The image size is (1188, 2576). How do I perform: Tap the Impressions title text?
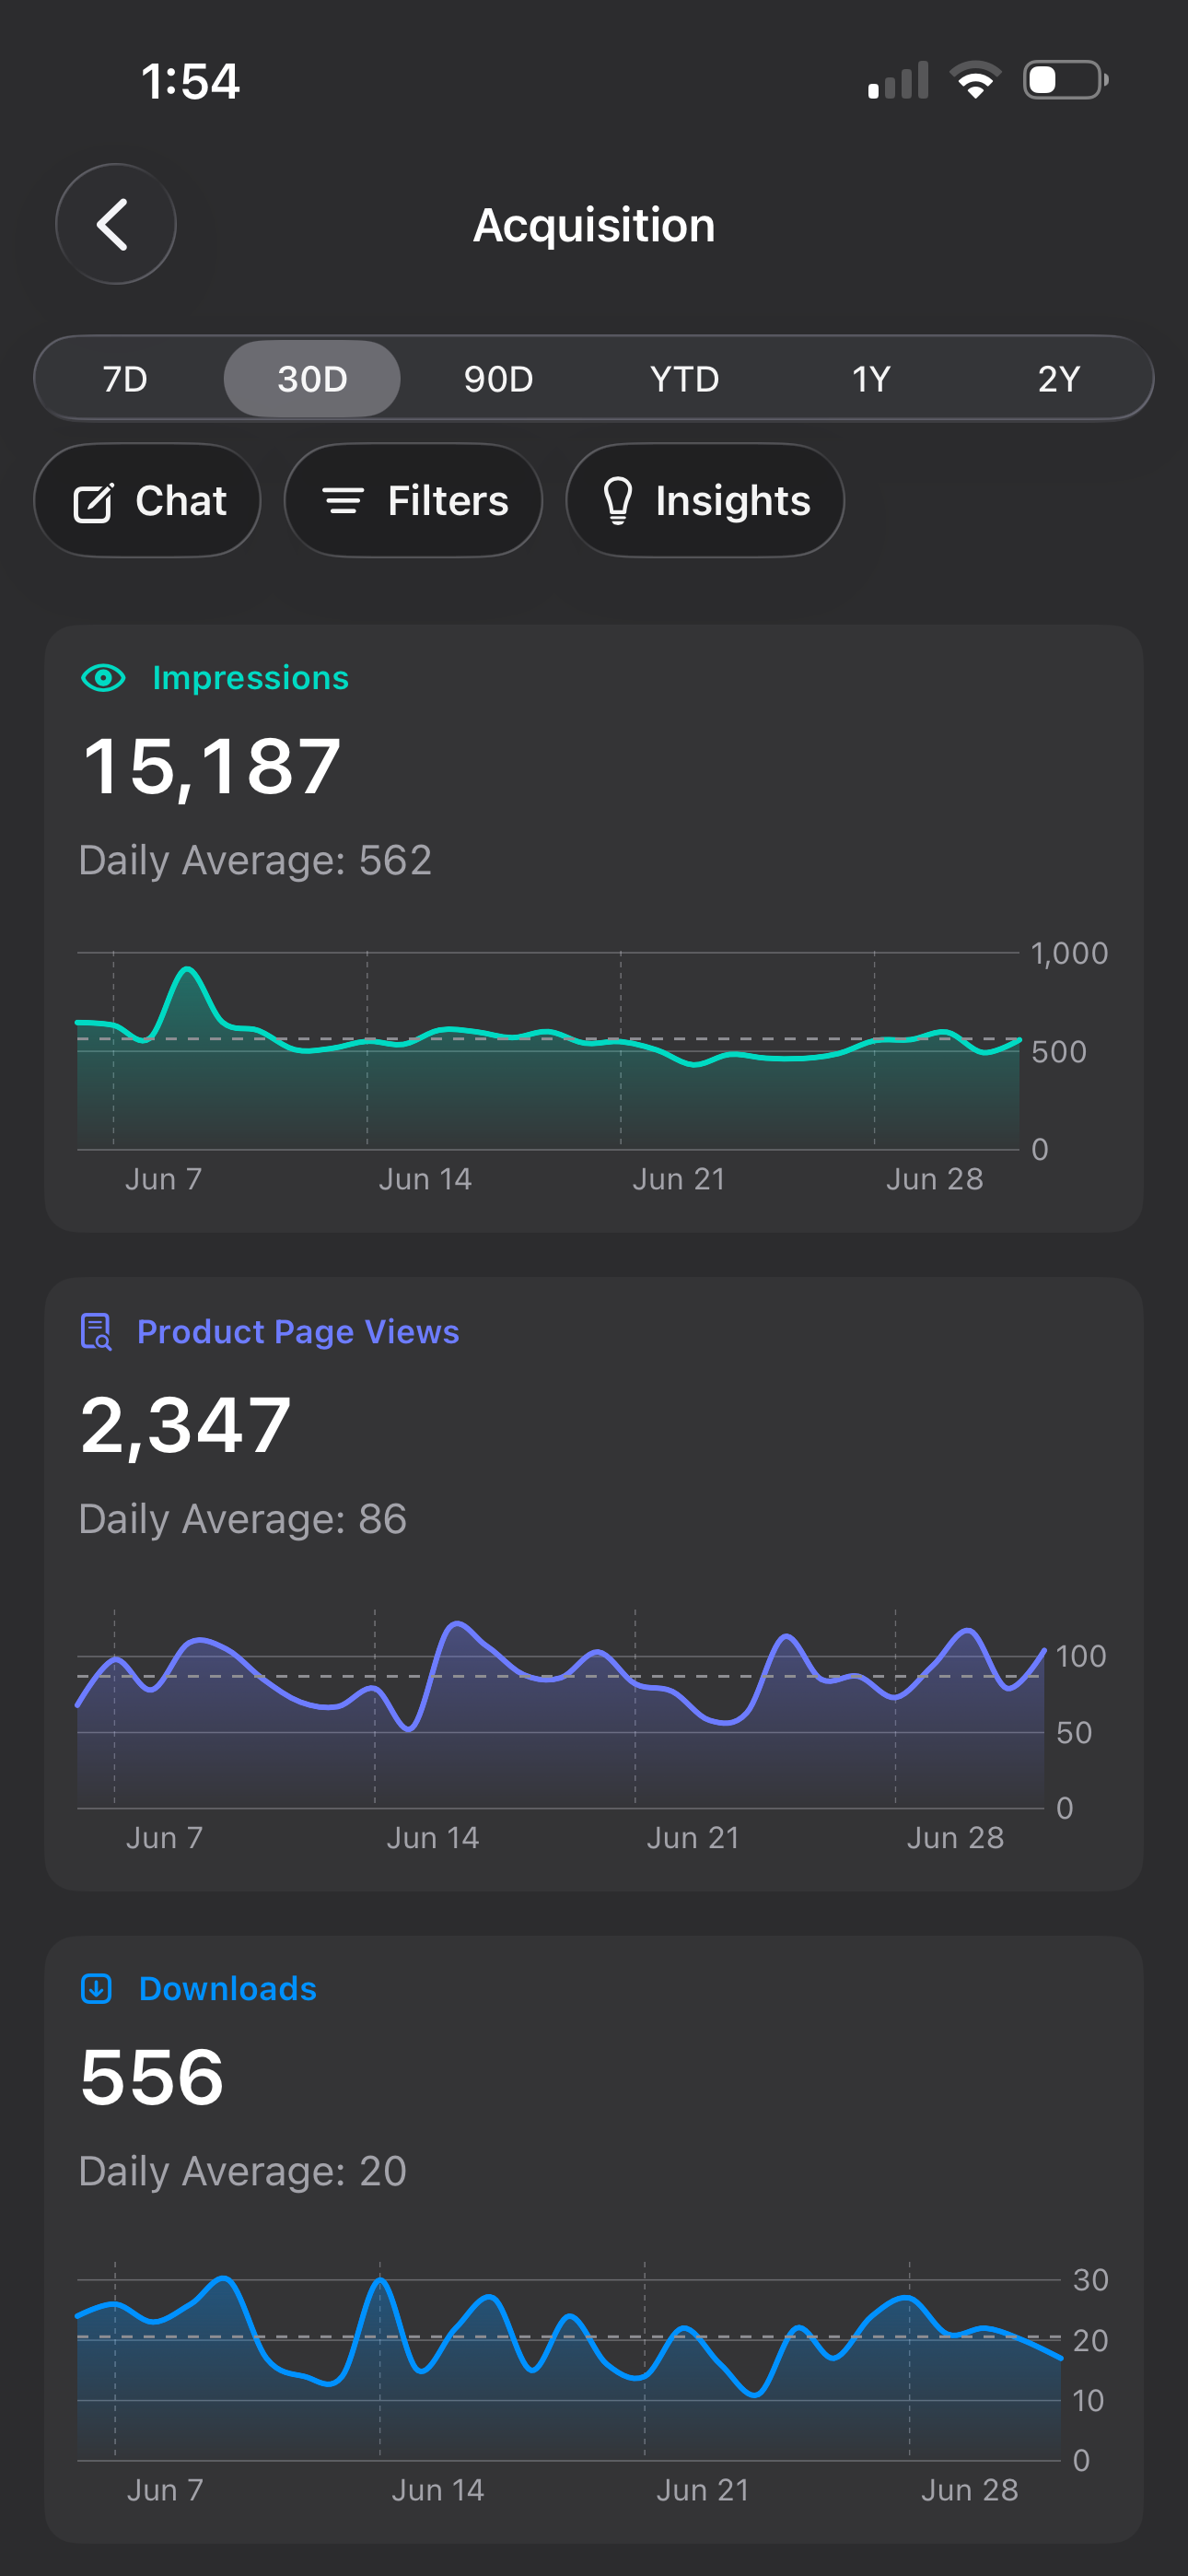pos(251,678)
